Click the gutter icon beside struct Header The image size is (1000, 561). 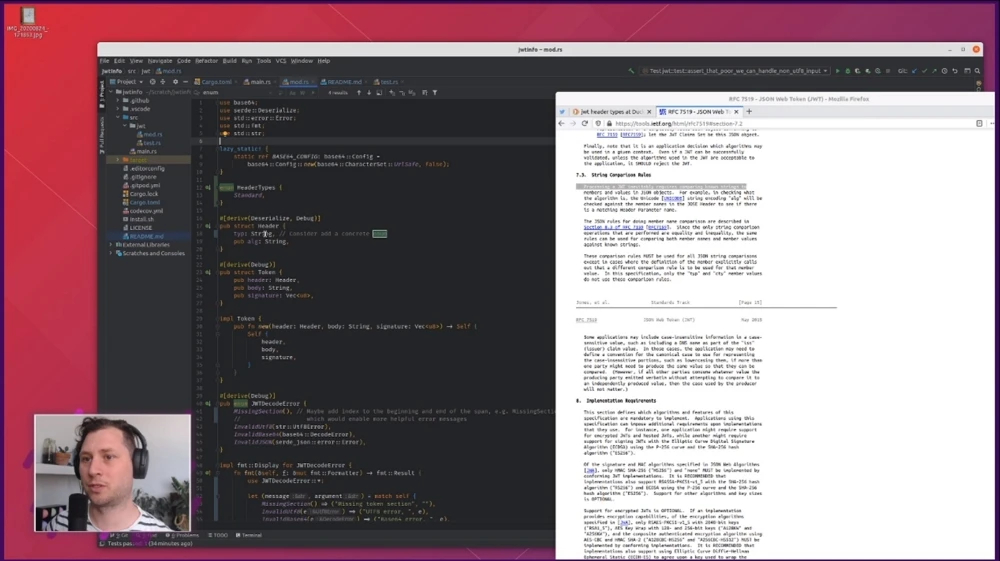tap(208, 226)
